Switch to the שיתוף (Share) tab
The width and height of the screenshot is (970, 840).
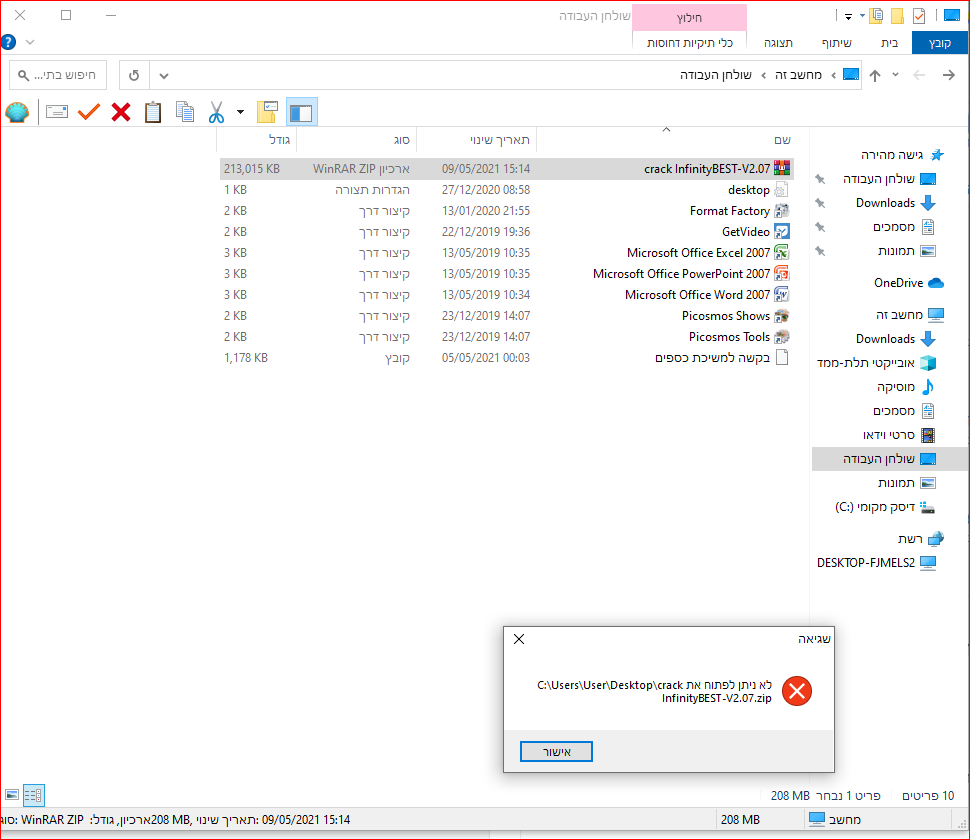pyautogui.click(x=836, y=43)
